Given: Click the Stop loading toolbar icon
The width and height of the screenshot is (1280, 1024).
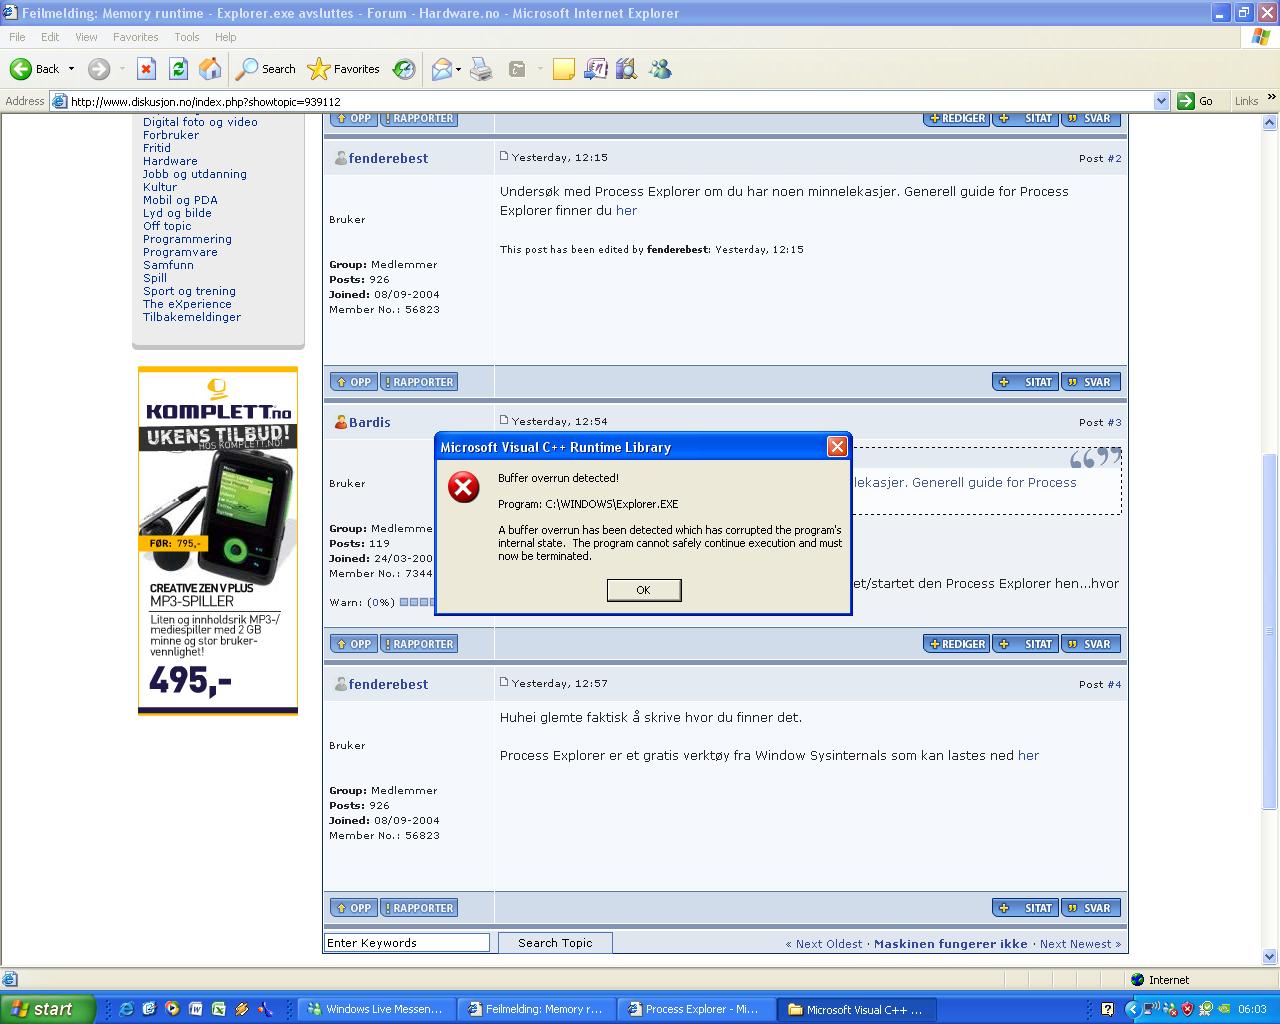Looking at the screenshot, I should [146, 69].
